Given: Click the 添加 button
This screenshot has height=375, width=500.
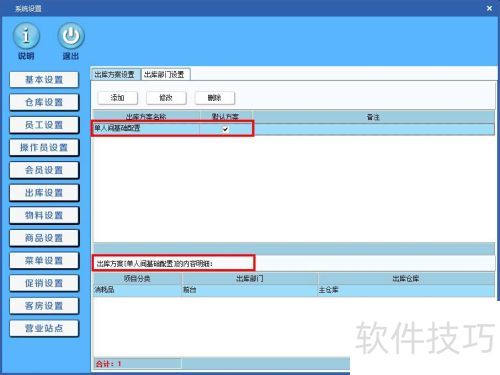Looking at the screenshot, I should (x=118, y=98).
